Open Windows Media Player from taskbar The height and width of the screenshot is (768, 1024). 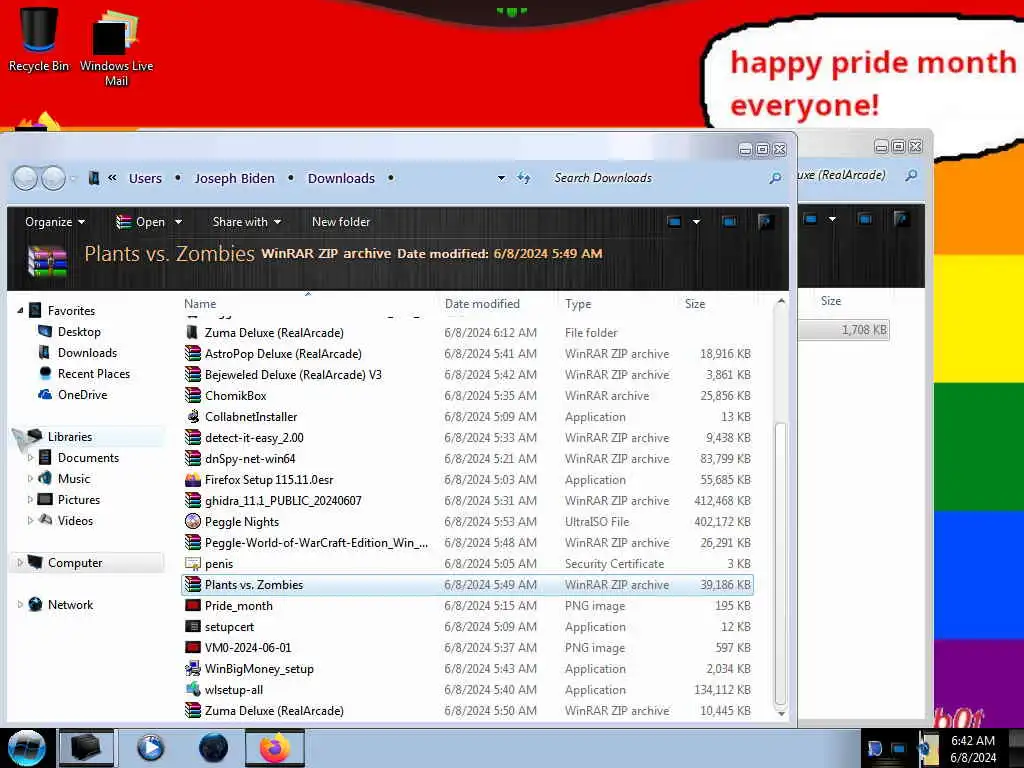click(150, 748)
